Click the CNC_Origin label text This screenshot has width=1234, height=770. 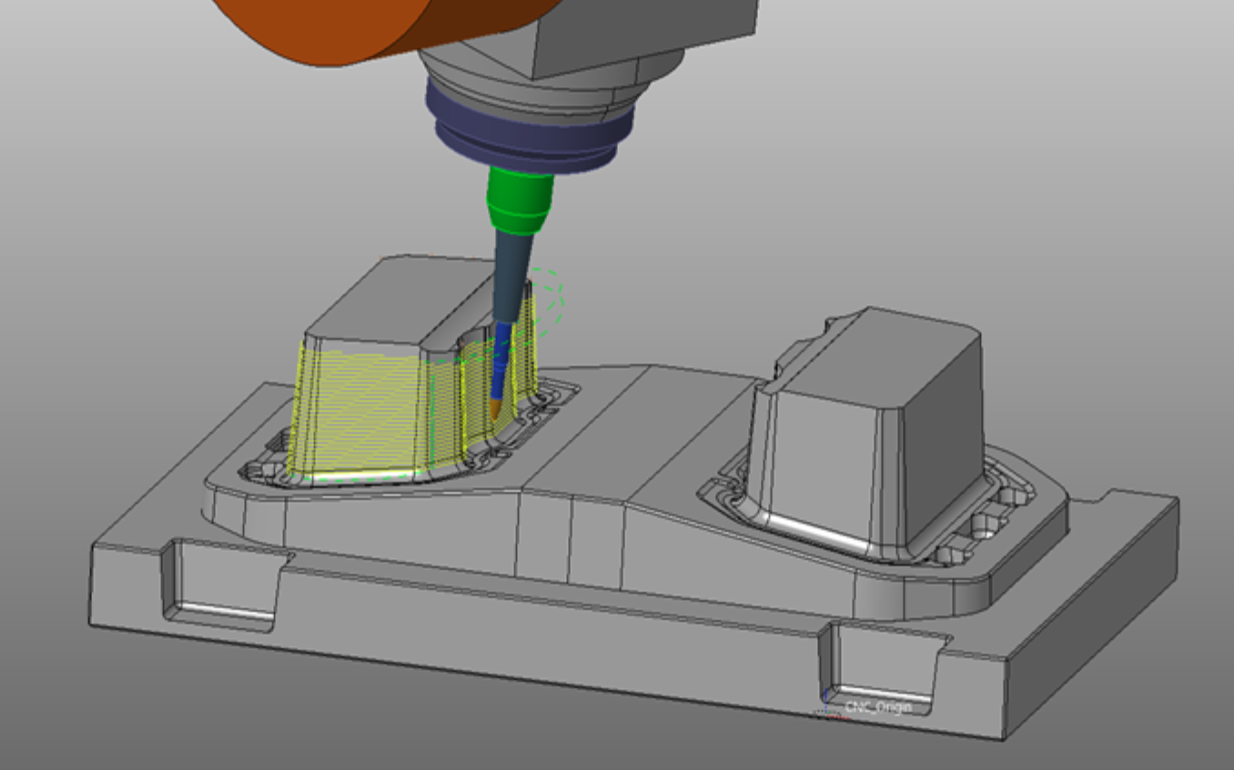coord(879,707)
